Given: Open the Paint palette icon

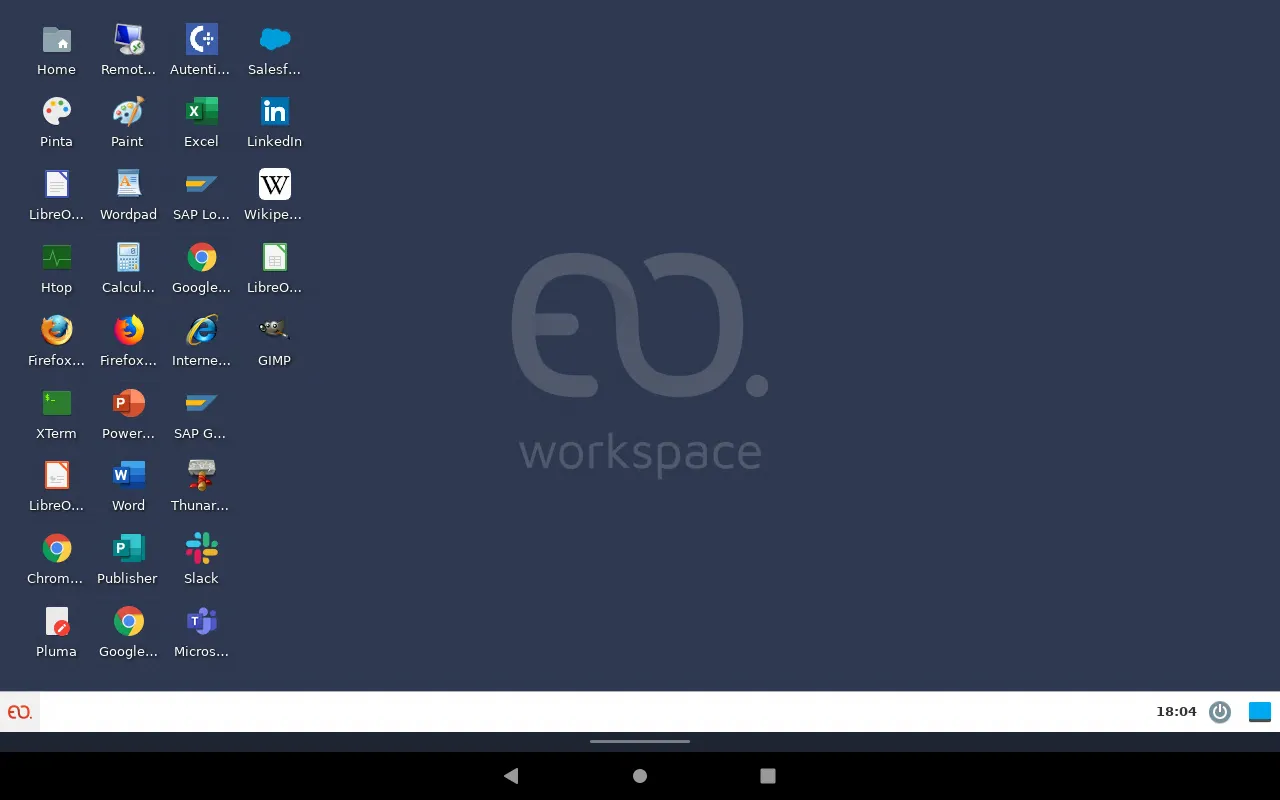Looking at the screenshot, I should click(128, 112).
